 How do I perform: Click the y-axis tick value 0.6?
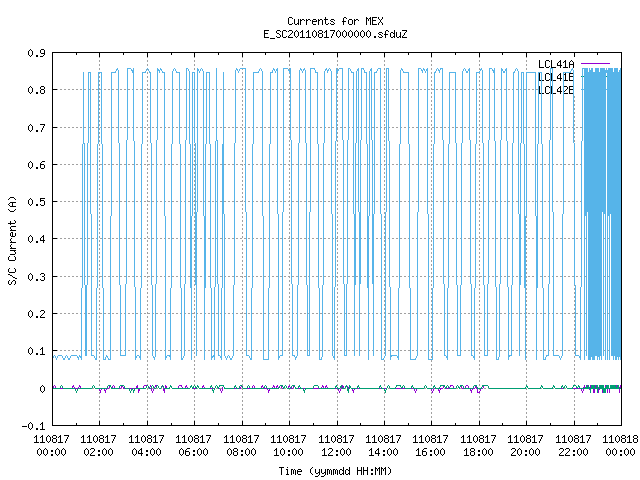click(x=36, y=165)
